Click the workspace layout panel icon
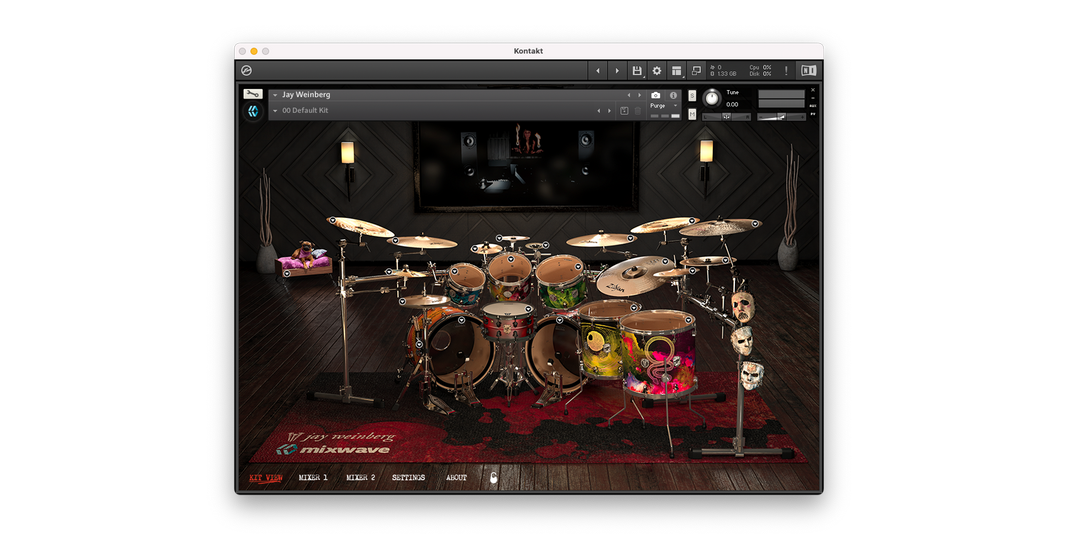The width and height of the screenshot is (1080, 541). tap(676, 71)
